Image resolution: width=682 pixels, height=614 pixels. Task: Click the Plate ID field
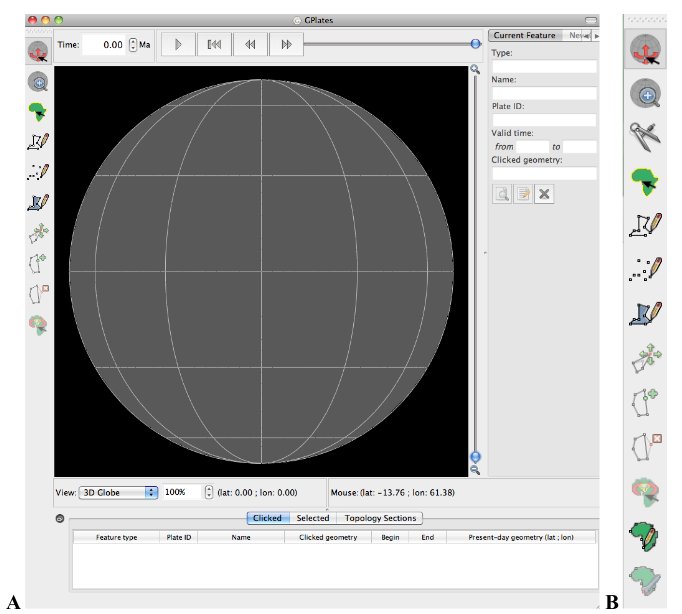pyautogui.click(x=544, y=120)
